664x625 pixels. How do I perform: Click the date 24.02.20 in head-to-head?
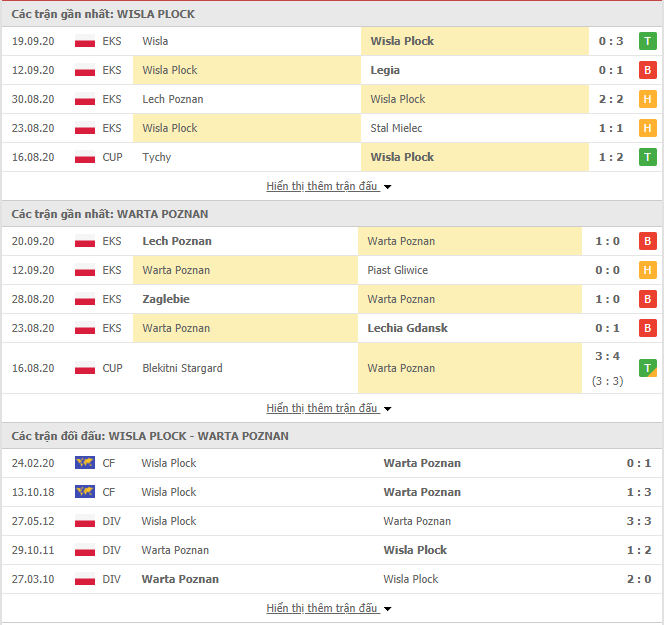click(33, 463)
